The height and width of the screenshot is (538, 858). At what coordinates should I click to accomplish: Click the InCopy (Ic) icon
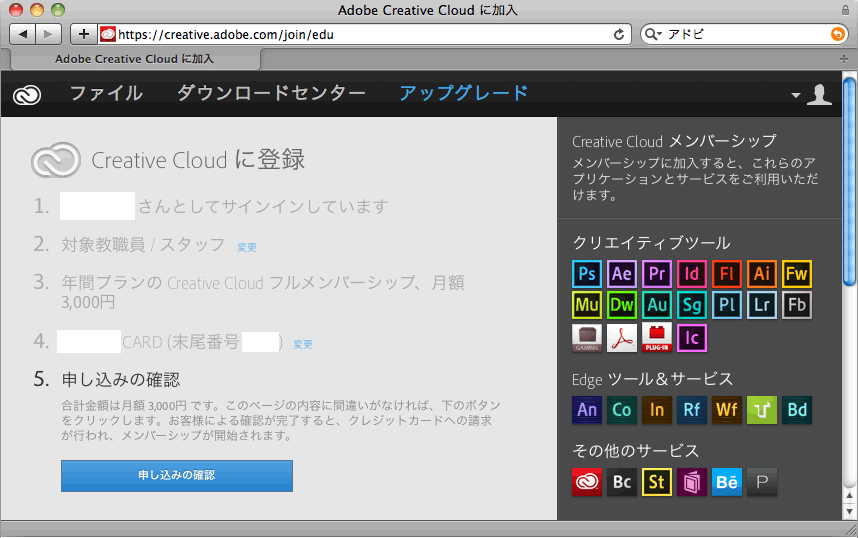click(692, 338)
